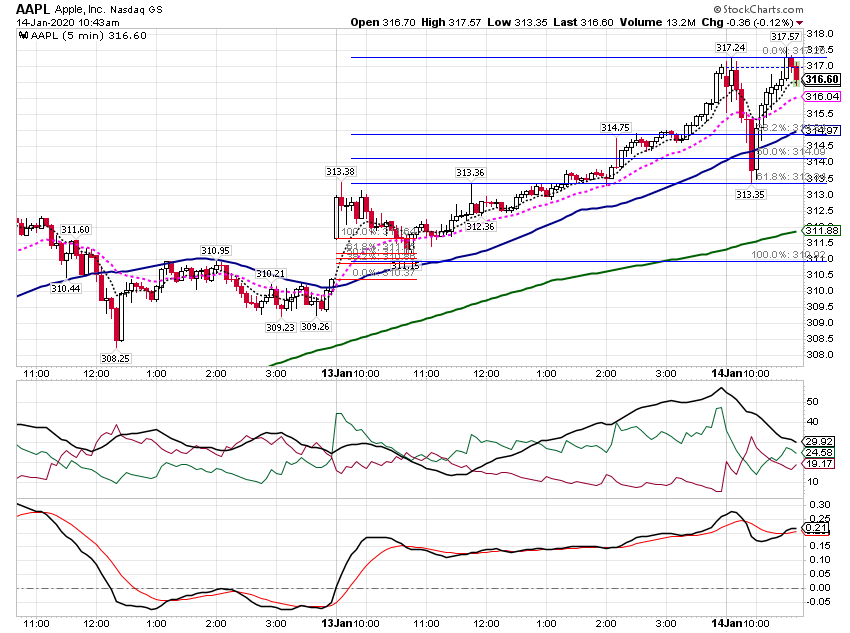The image size is (850, 633).
Task: Click the magenta 316.04 moving average label
Action: (822, 96)
